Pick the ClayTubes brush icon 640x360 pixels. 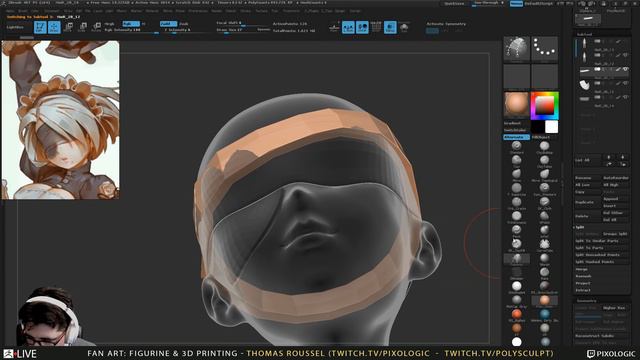pyautogui.click(x=544, y=160)
